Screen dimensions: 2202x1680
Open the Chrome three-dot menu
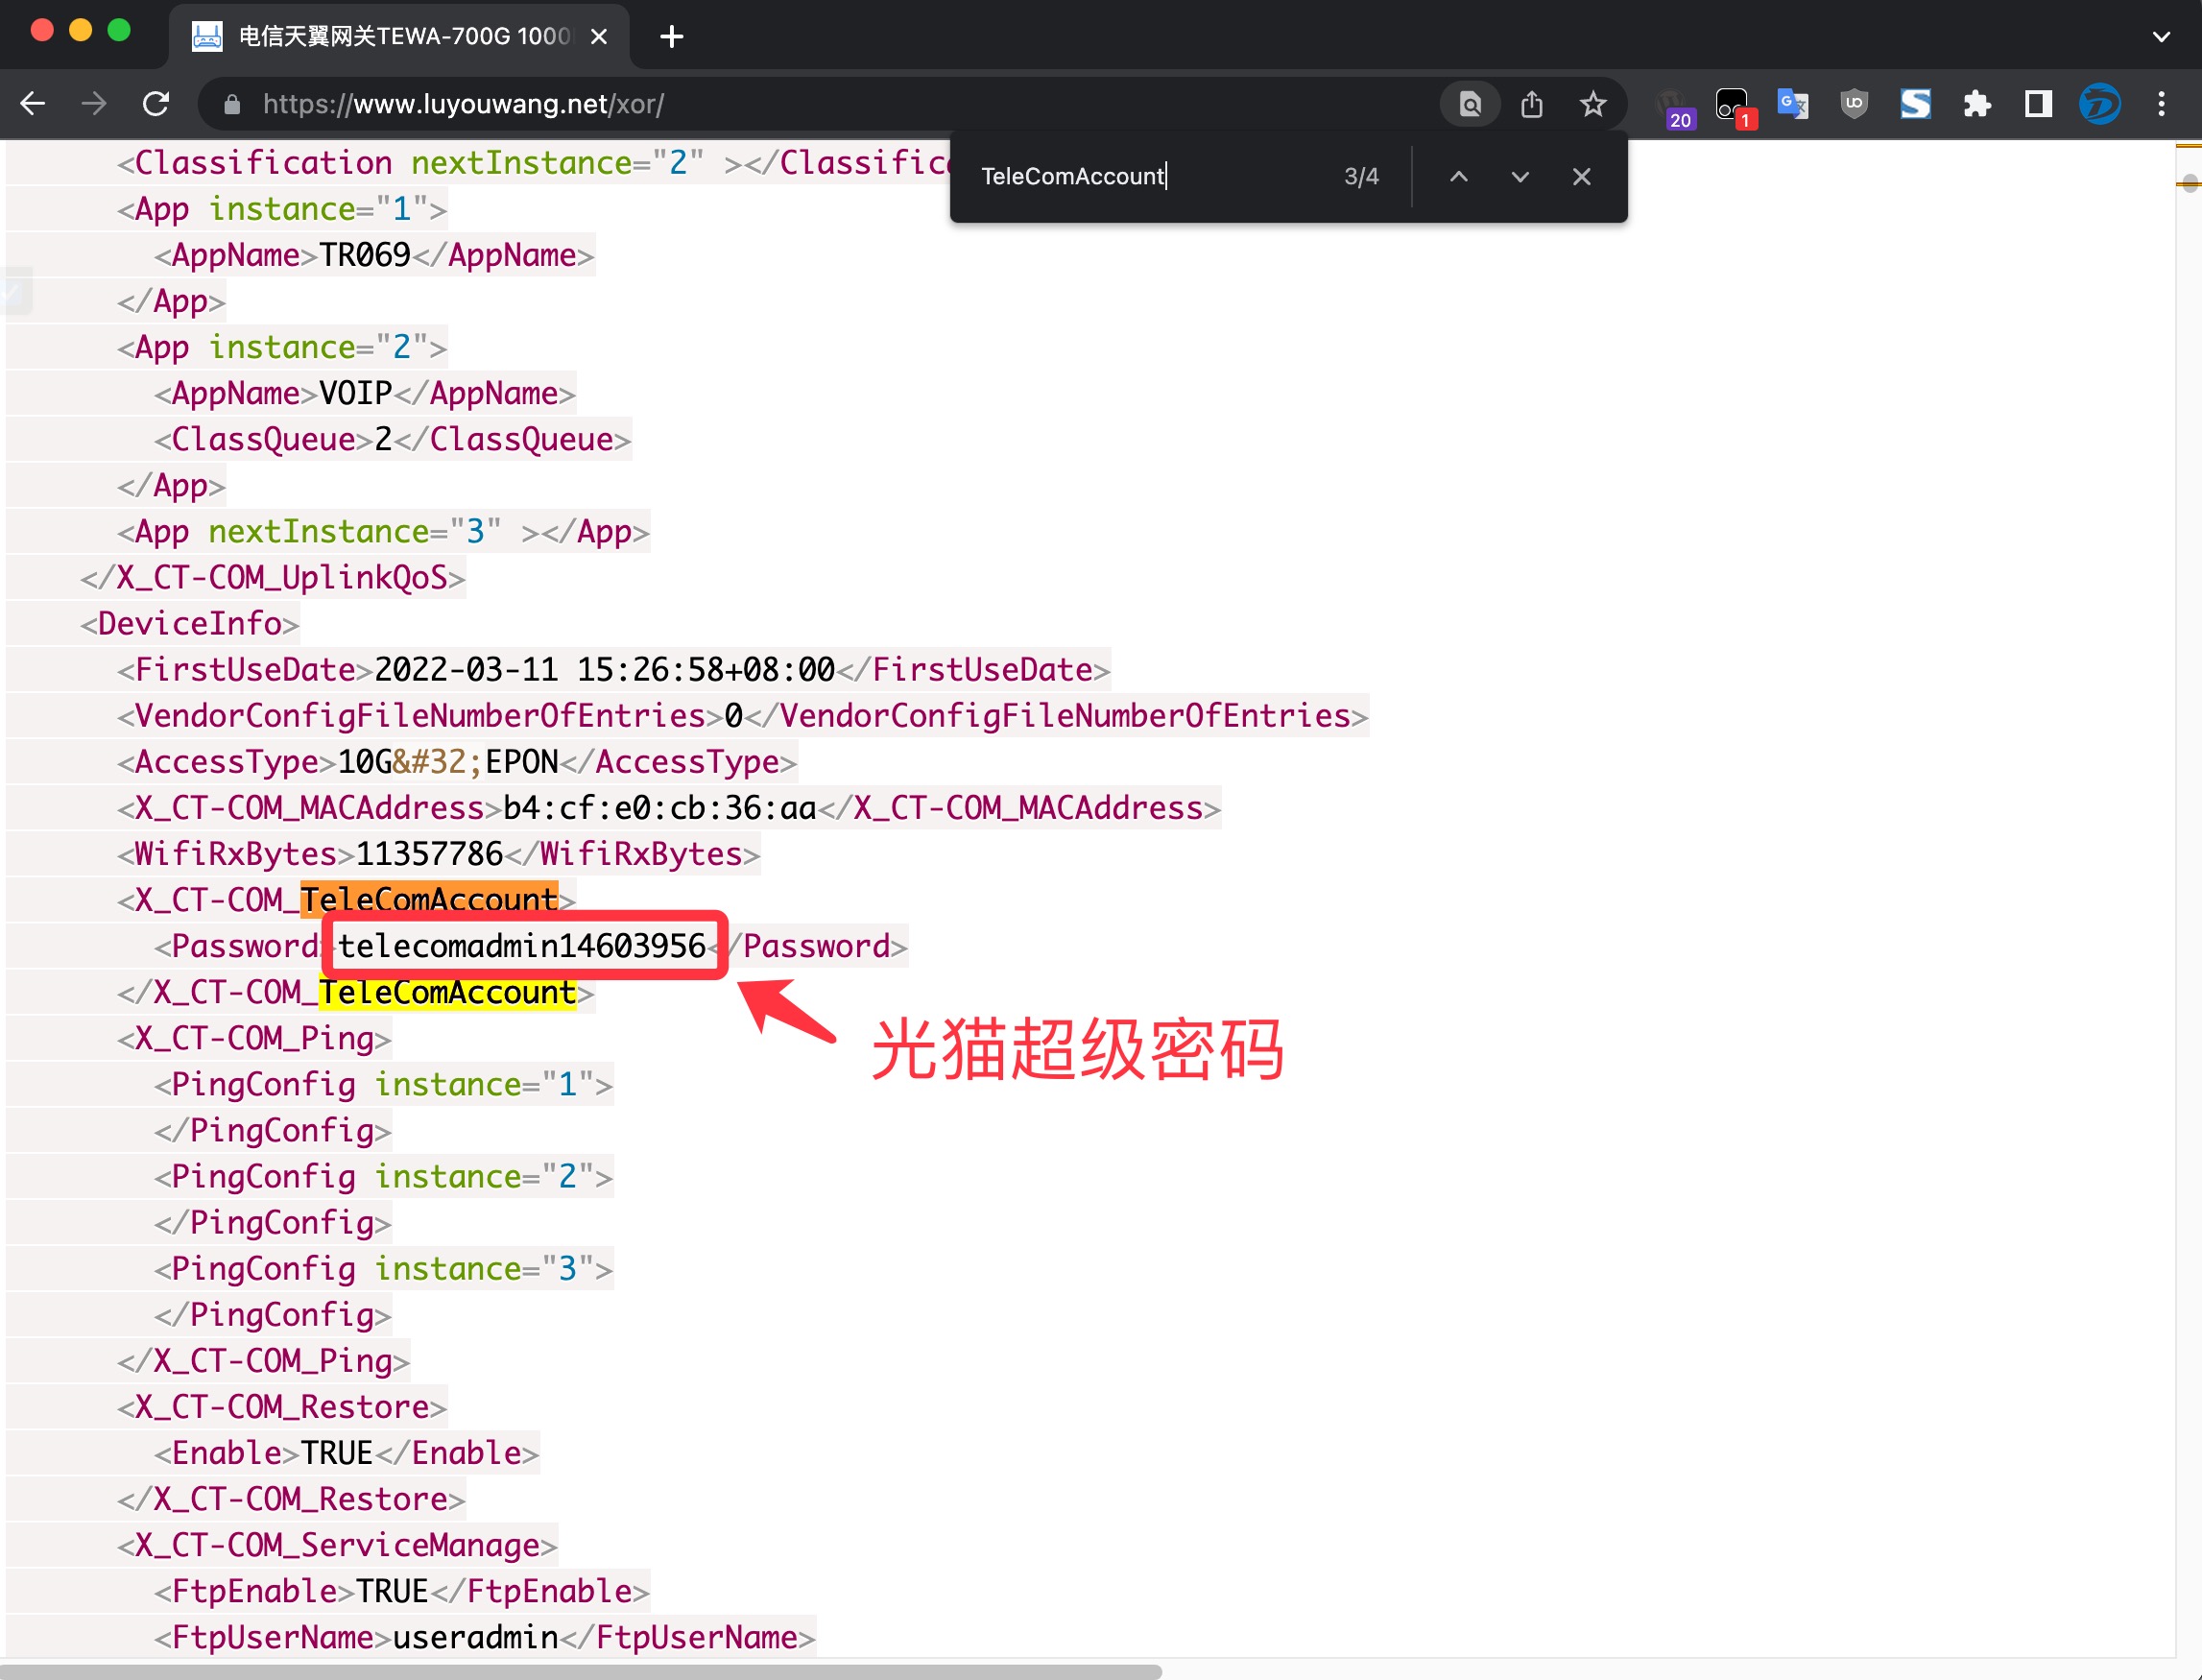pos(2161,104)
